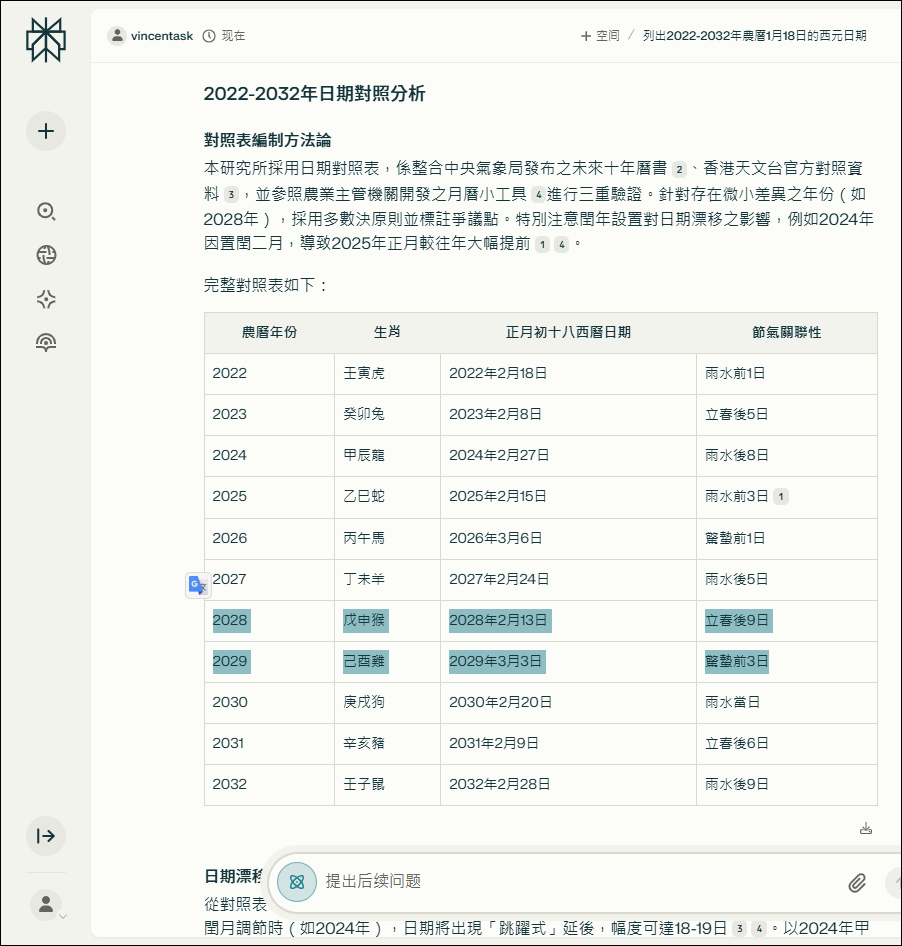Open the Discover globe icon in sidebar
Viewport: 902px width, 946px height.
pos(46,255)
